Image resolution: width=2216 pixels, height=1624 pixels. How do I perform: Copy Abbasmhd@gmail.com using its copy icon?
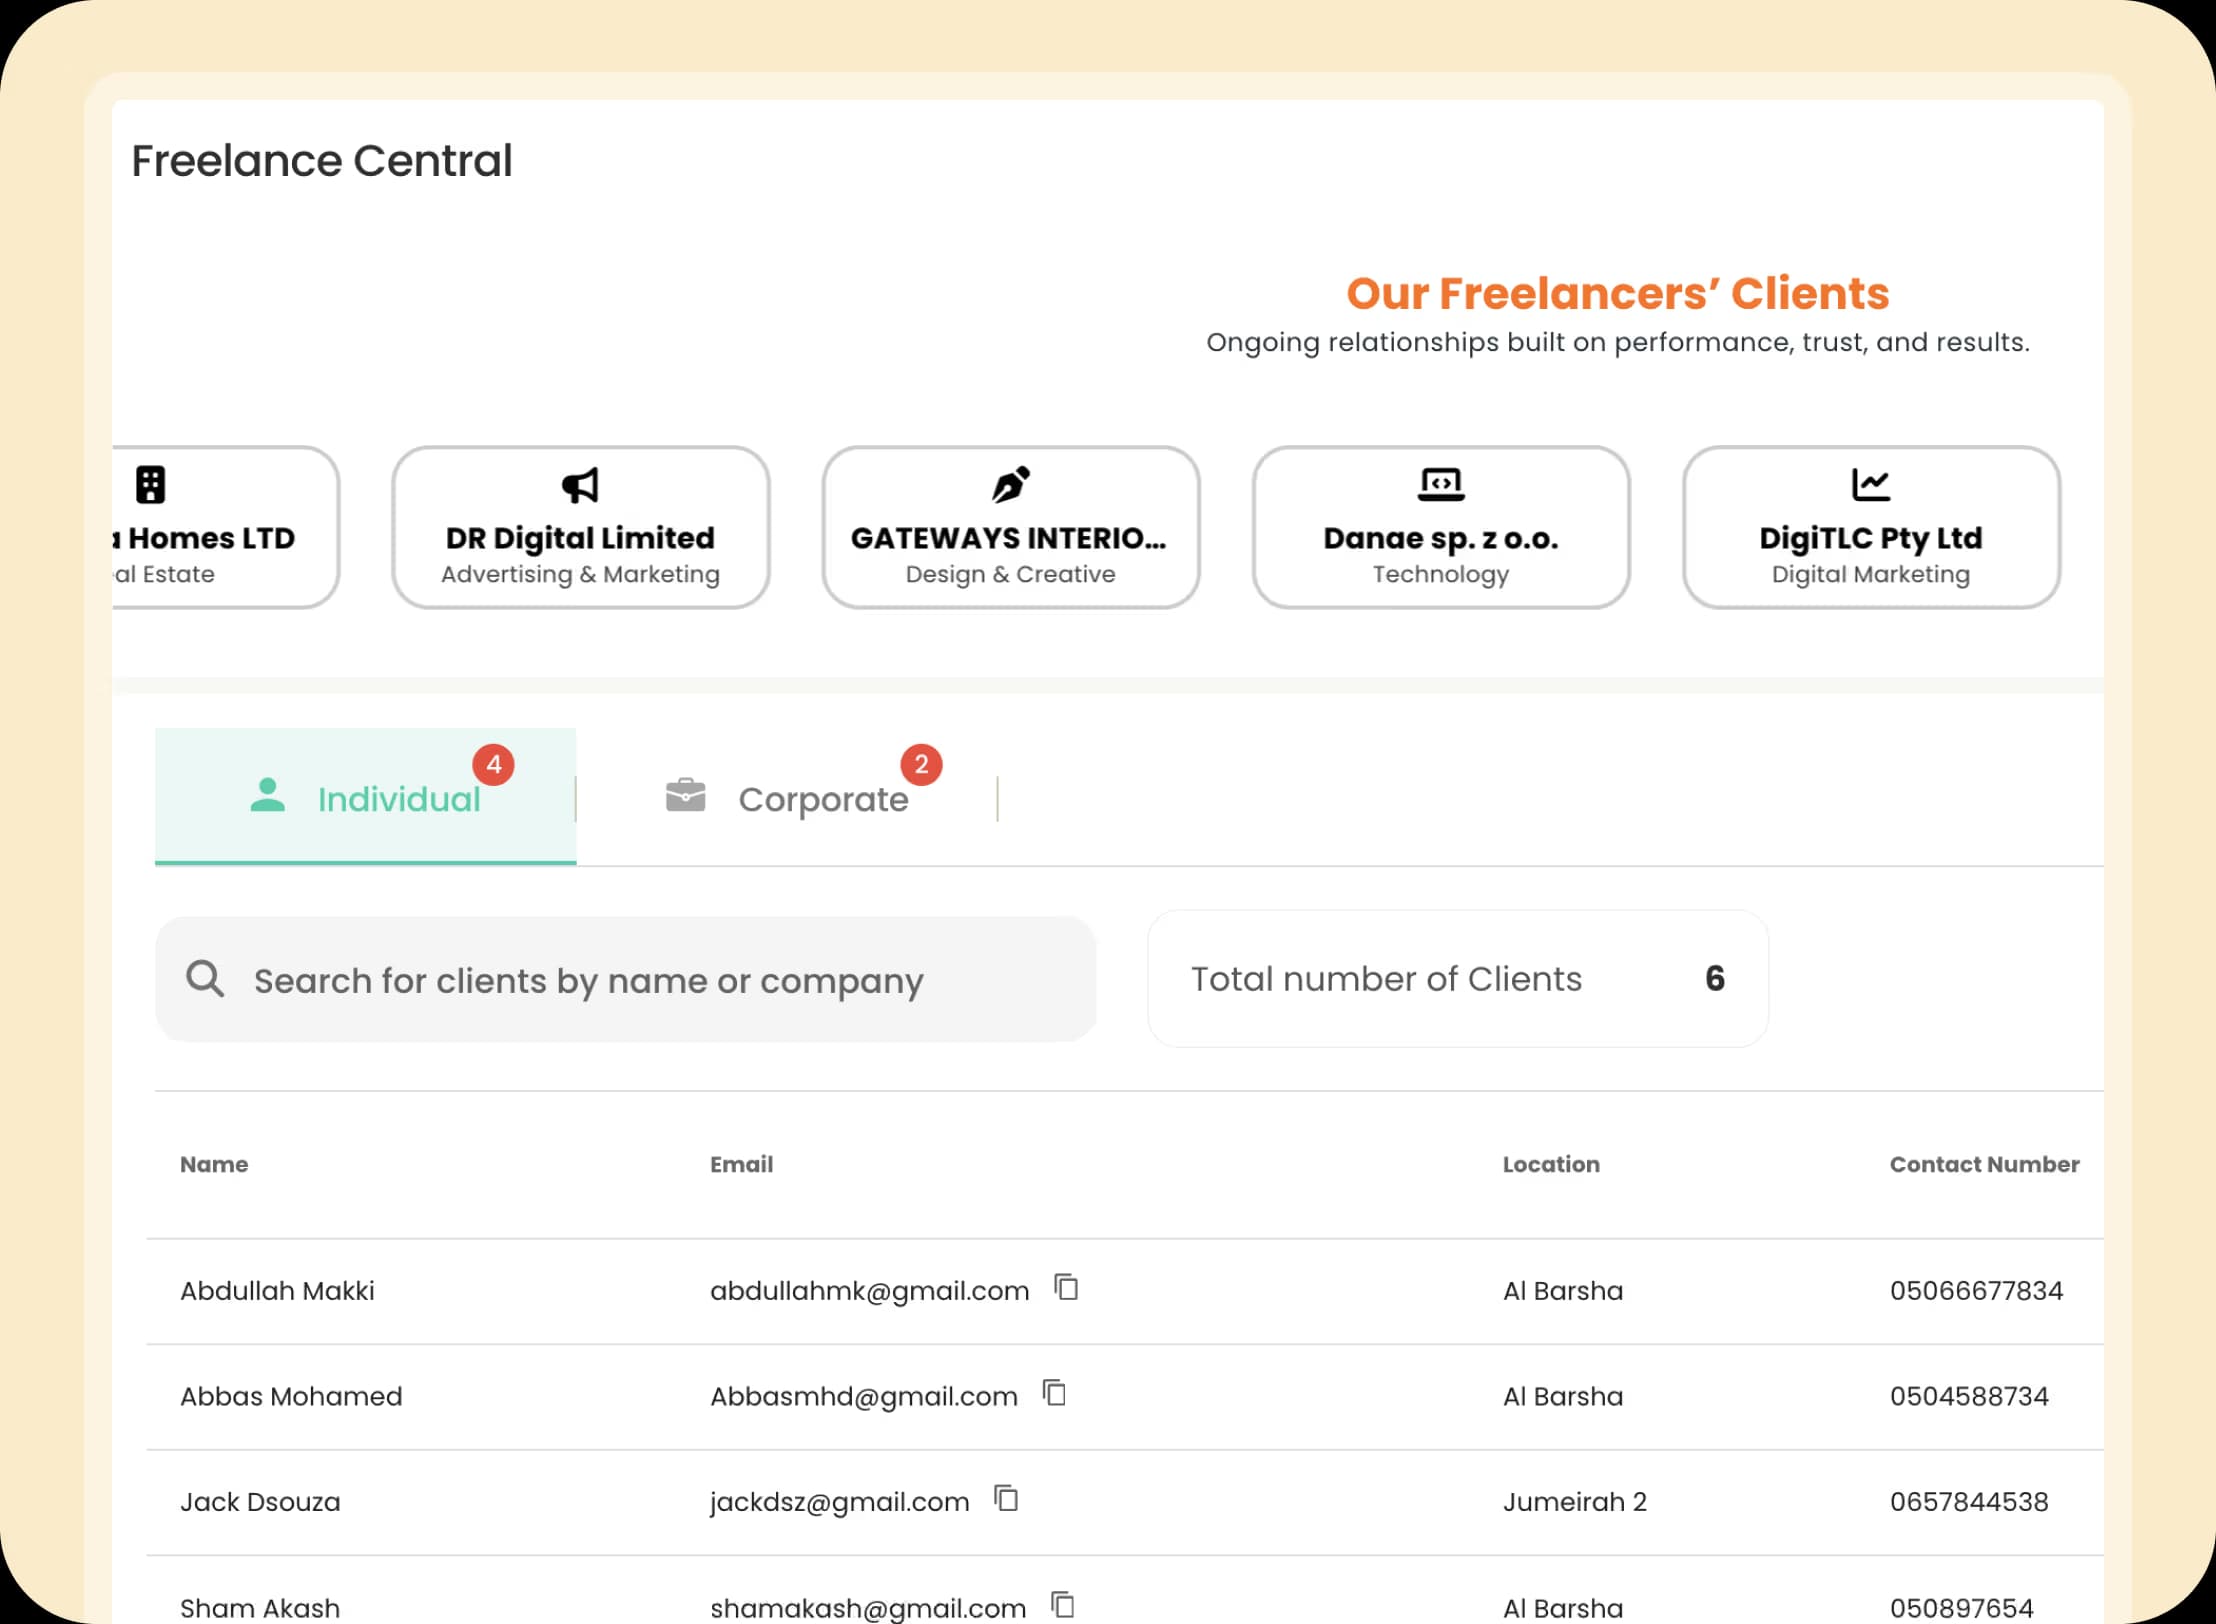point(1052,1393)
